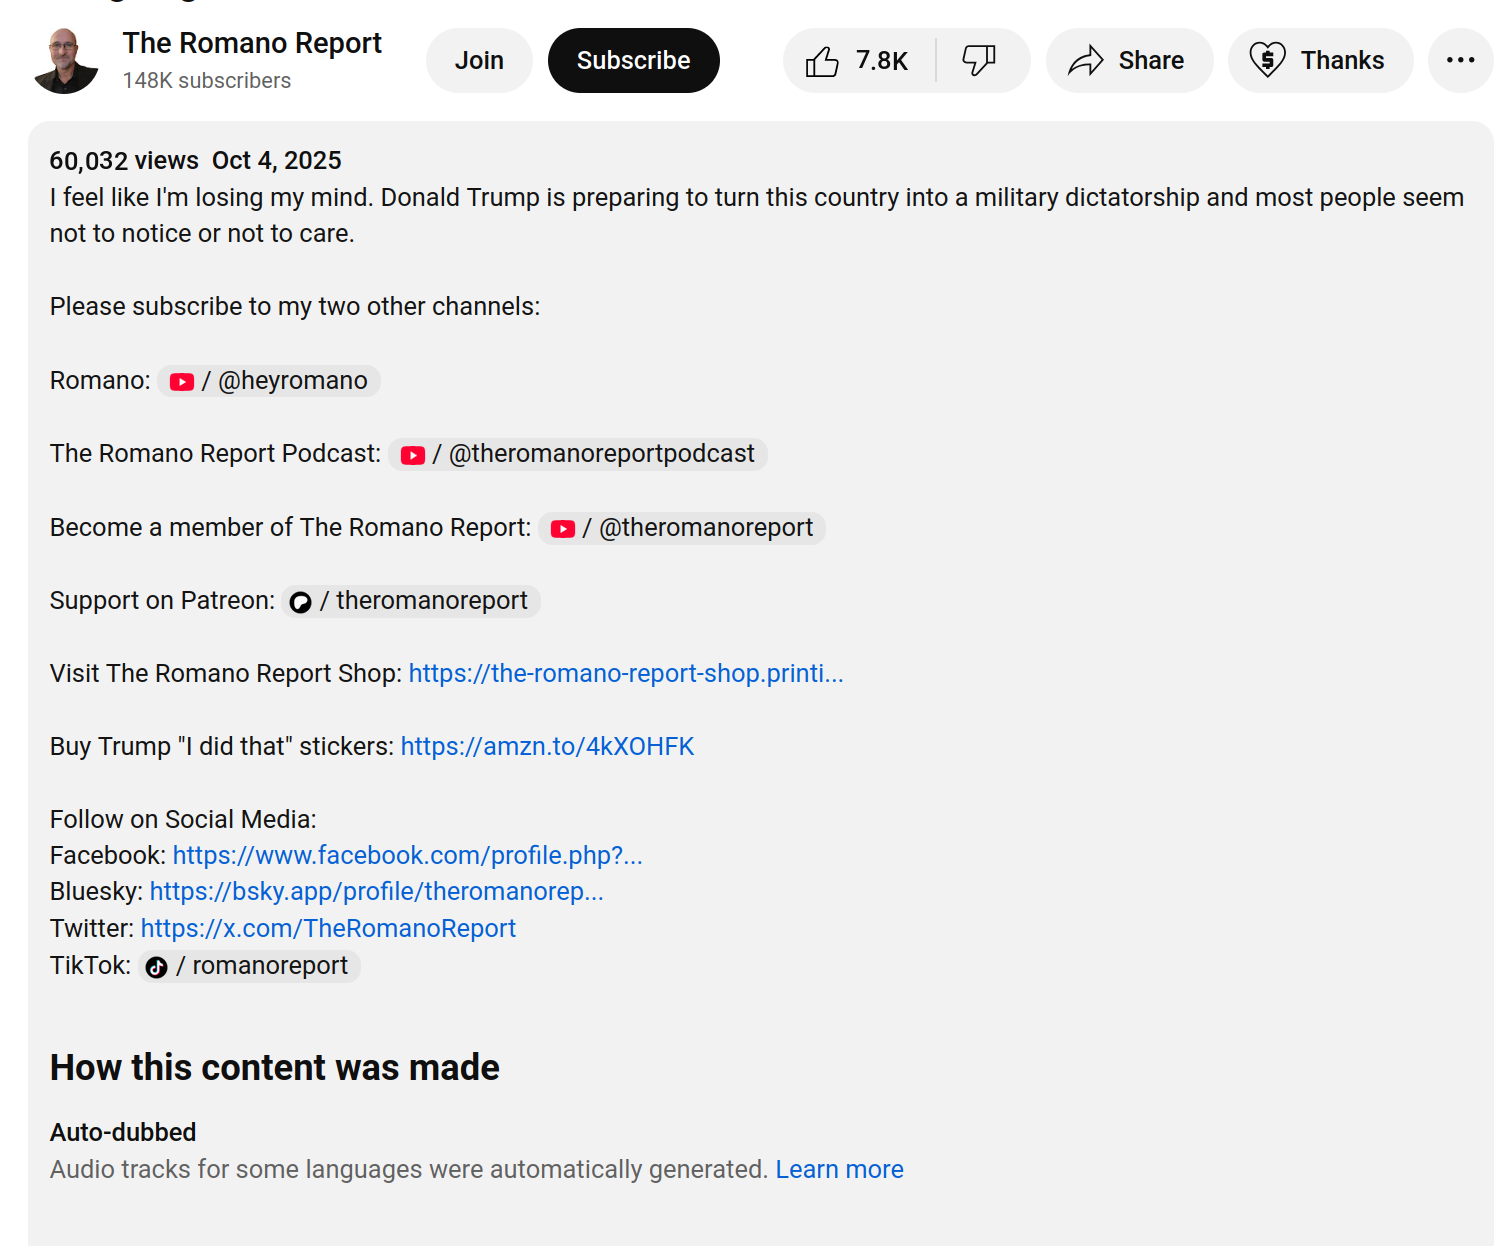The width and height of the screenshot is (1510, 1246).
Task: Open The Romano Report channel avatar
Action: (66, 61)
